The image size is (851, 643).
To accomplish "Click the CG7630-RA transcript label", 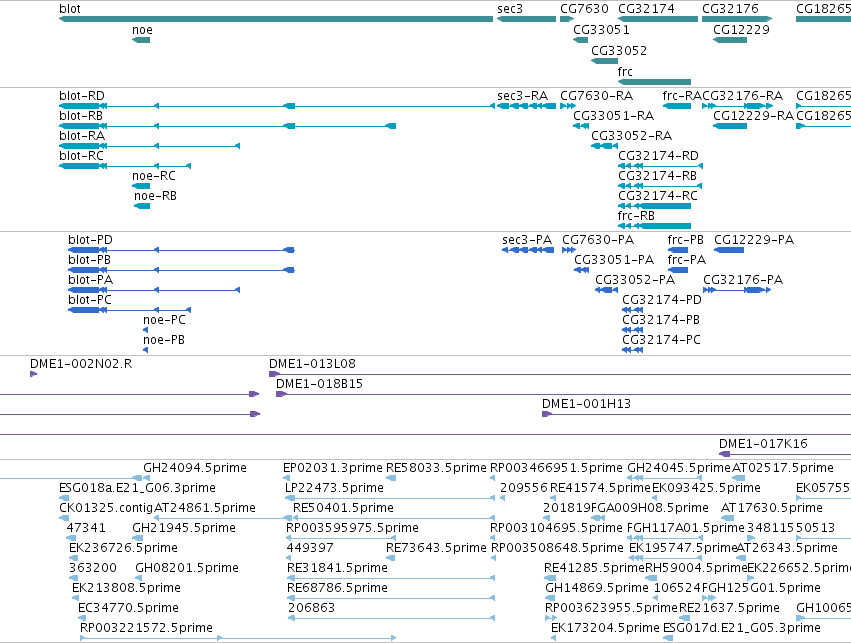I will (x=596, y=96).
